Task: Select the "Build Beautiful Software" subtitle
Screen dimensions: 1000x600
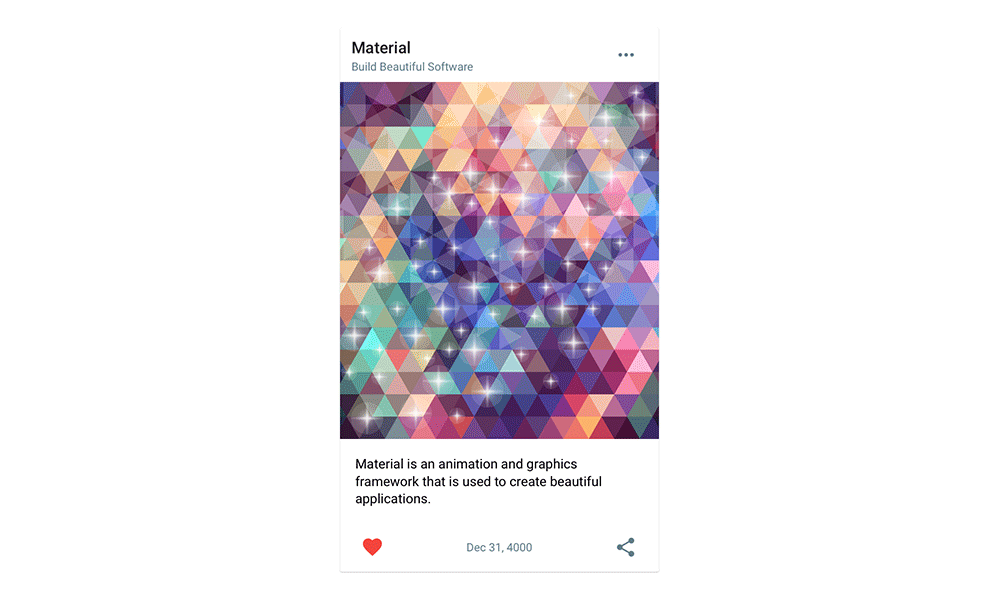Action: click(412, 67)
